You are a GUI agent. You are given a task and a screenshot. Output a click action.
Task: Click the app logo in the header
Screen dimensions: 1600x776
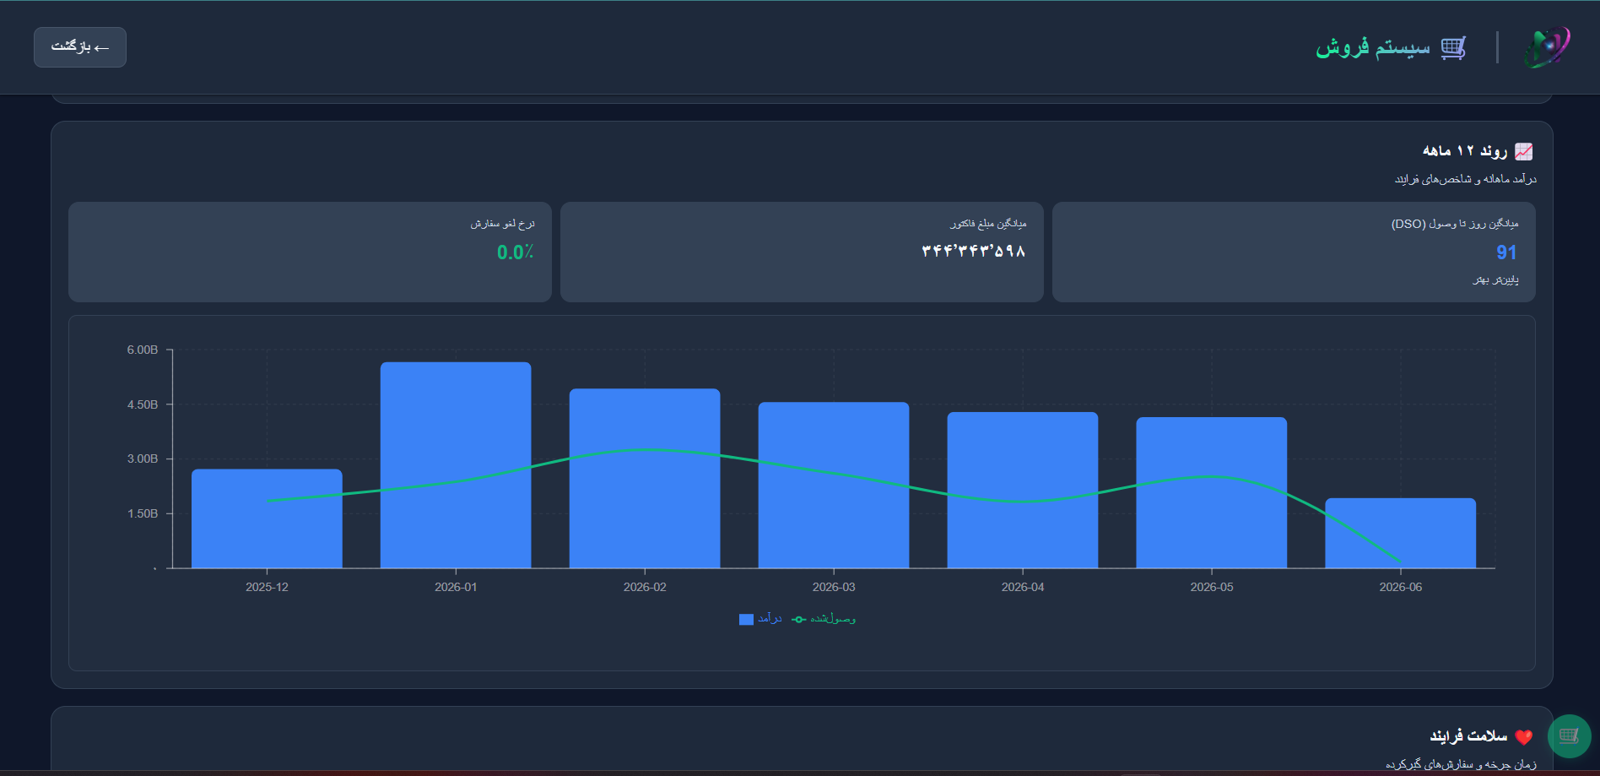tap(1546, 47)
